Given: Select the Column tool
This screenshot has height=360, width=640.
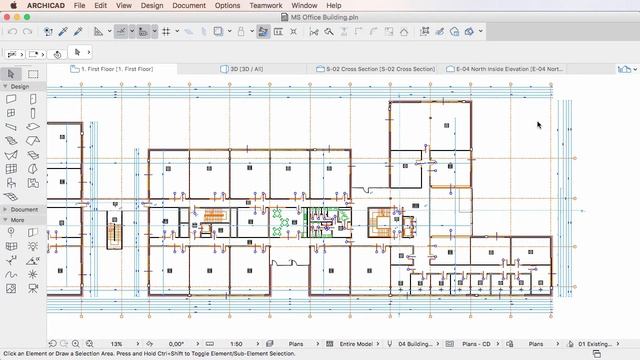Looking at the screenshot, I should (33, 113).
